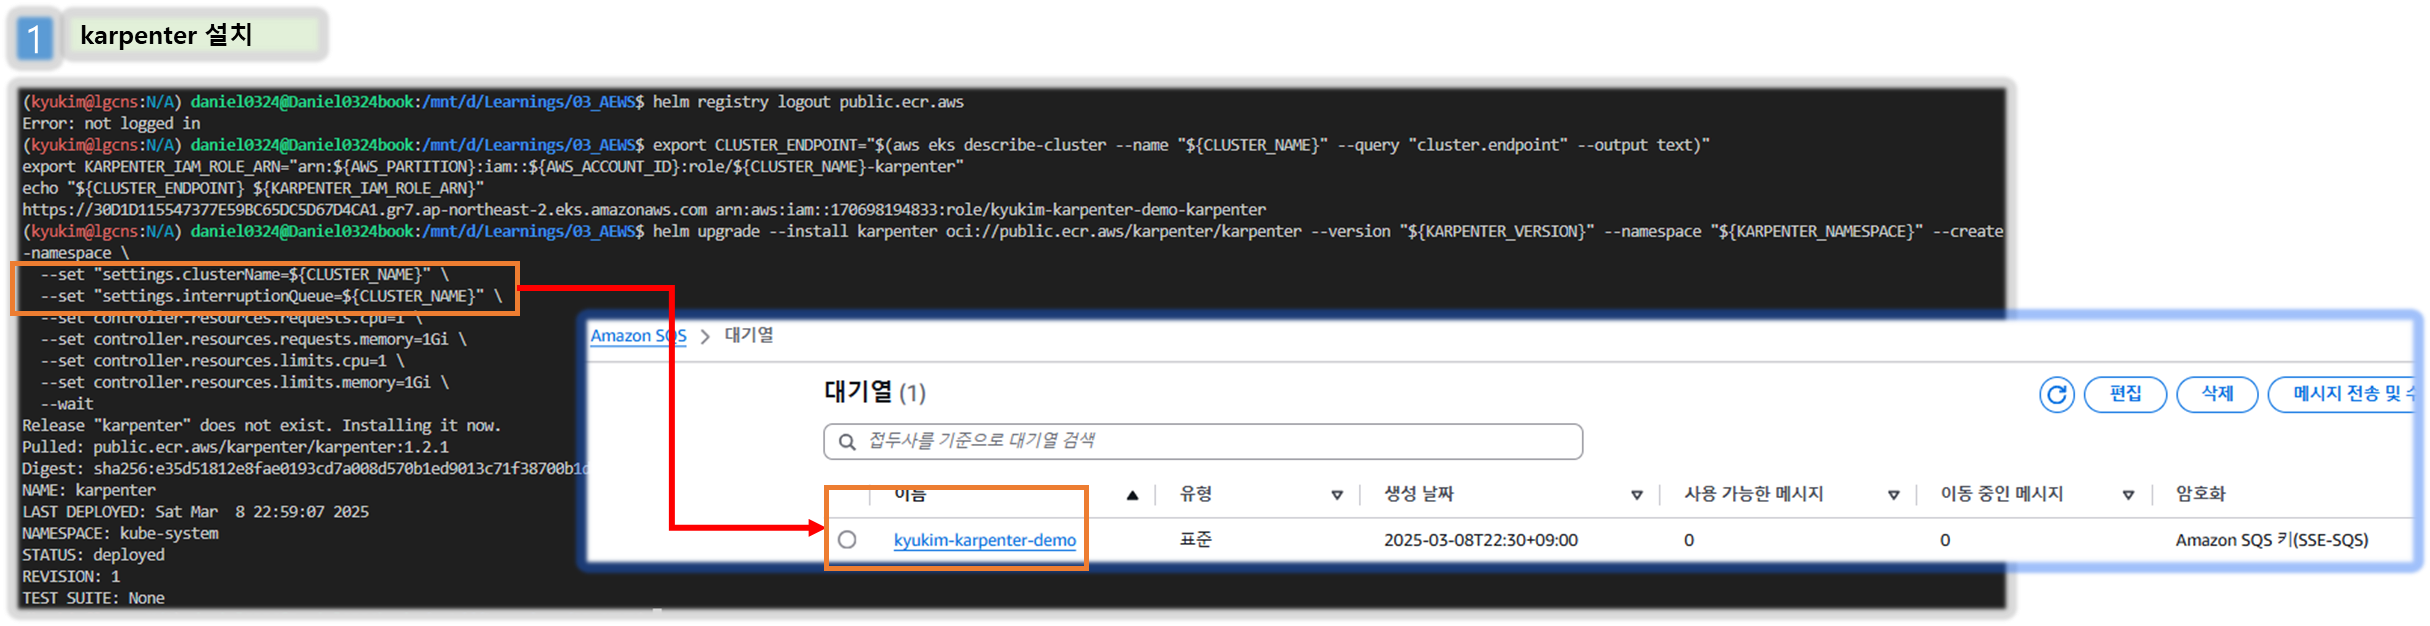Click the creation date 2025-03-08T22:30+09:00 cell

coord(1481,540)
